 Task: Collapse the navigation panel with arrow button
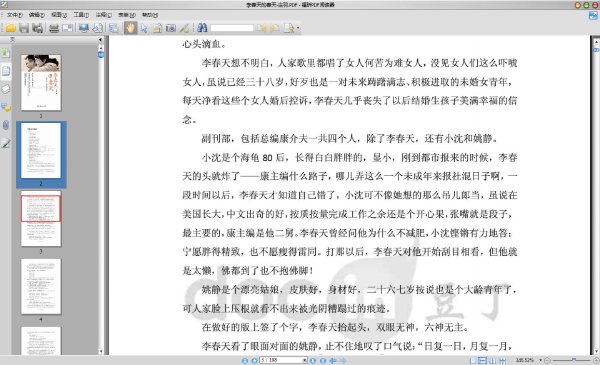point(100,39)
